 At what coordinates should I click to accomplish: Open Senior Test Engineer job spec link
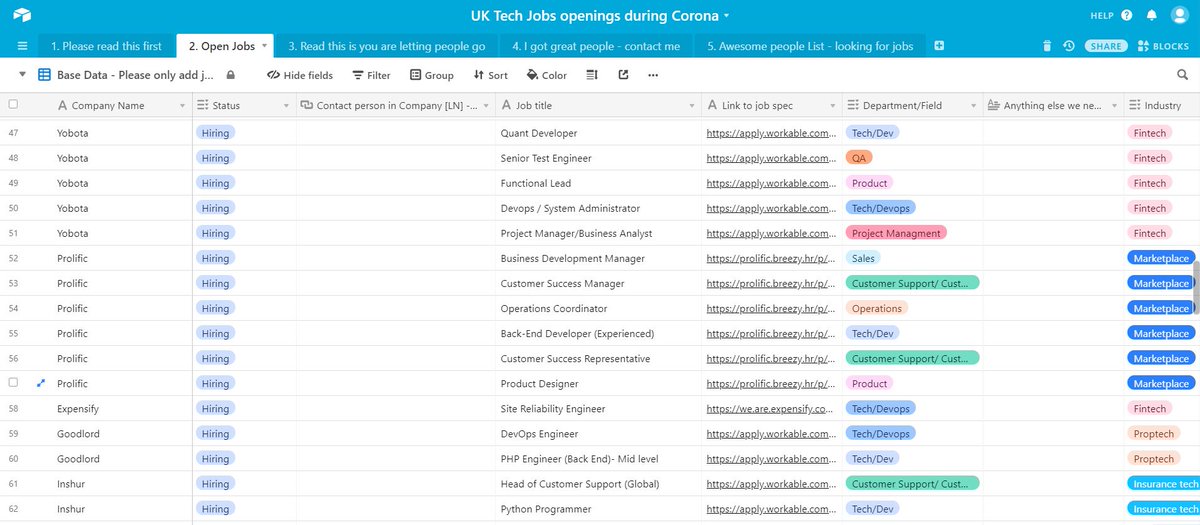pos(770,158)
